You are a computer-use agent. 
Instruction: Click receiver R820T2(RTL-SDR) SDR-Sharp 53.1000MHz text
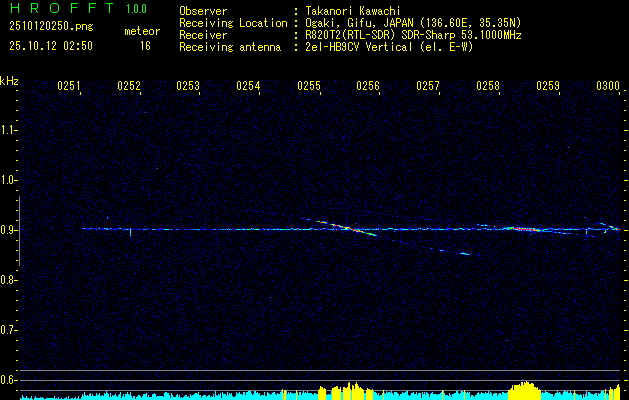pyautogui.click(x=414, y=35)
